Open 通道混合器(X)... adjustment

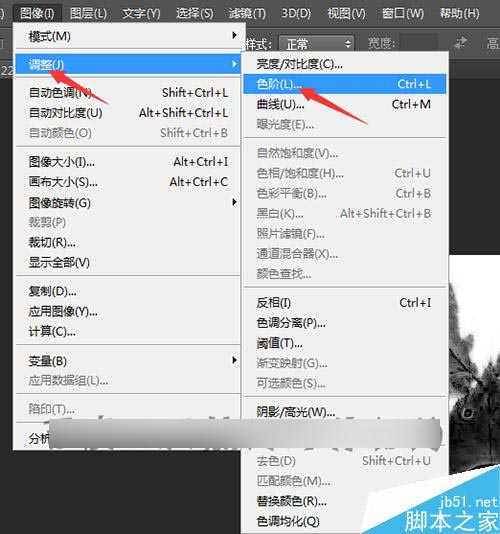coord(345,254)
